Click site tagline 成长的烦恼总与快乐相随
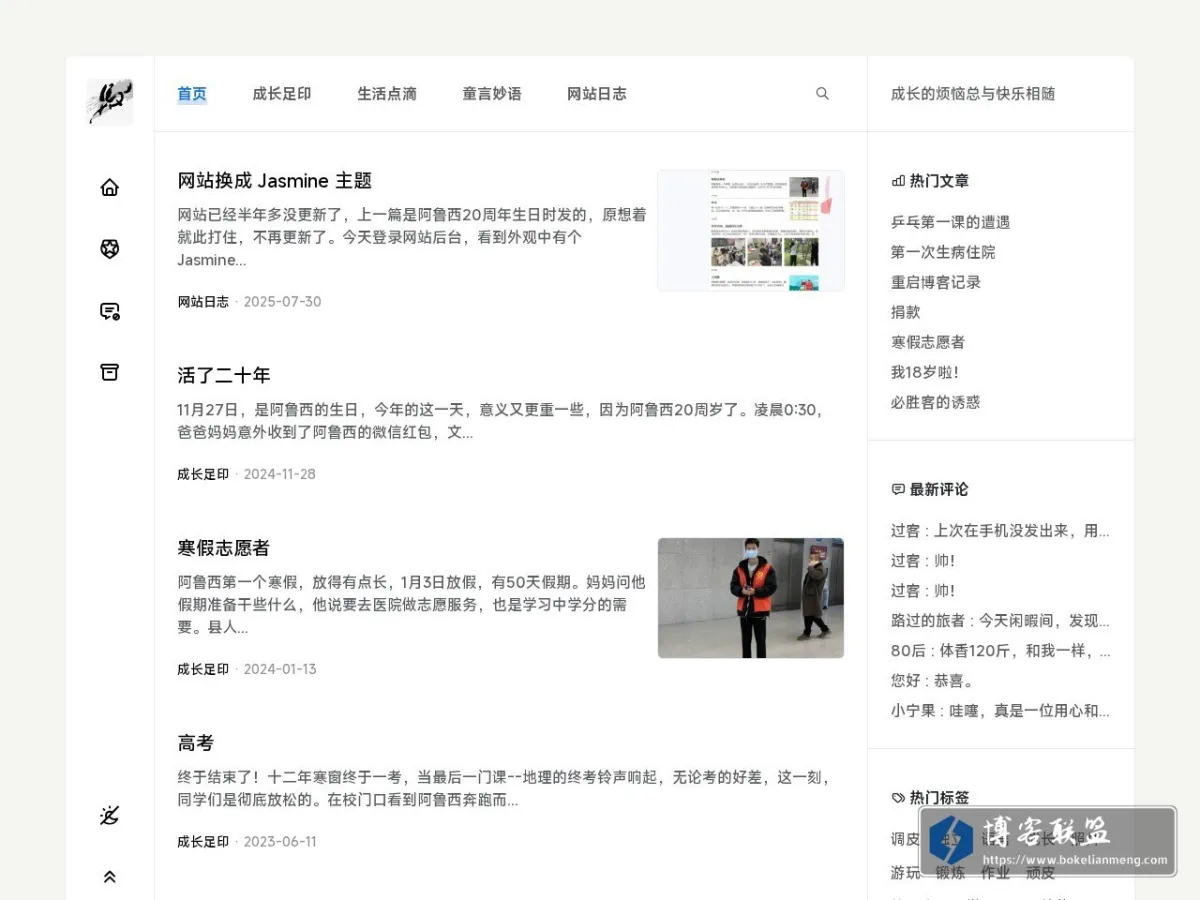 [x=973, y=94]
